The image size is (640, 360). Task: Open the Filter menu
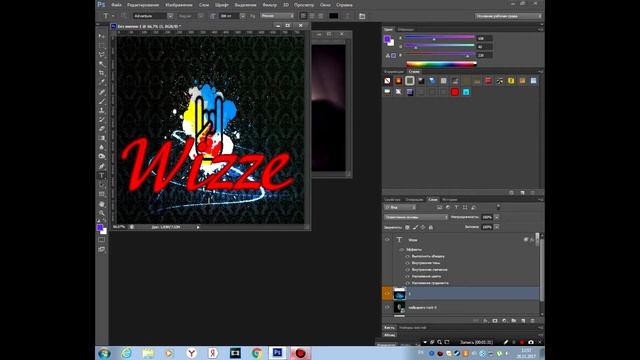(x=269, y=5)
